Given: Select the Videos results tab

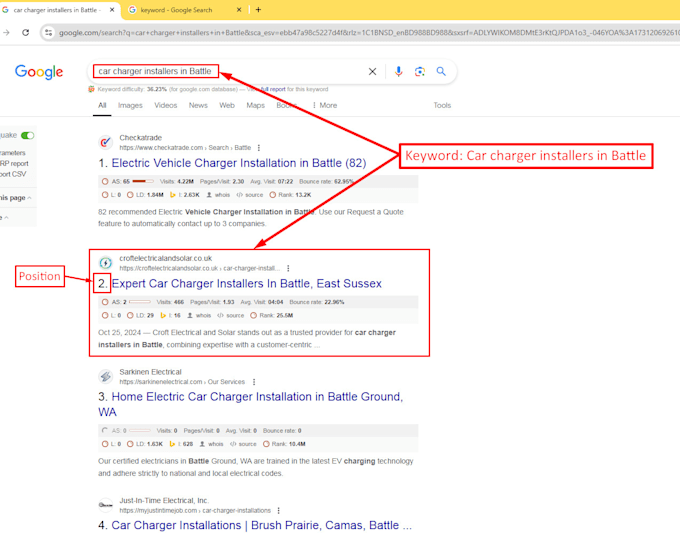Looking at the screenshot, I should [166, 105].
